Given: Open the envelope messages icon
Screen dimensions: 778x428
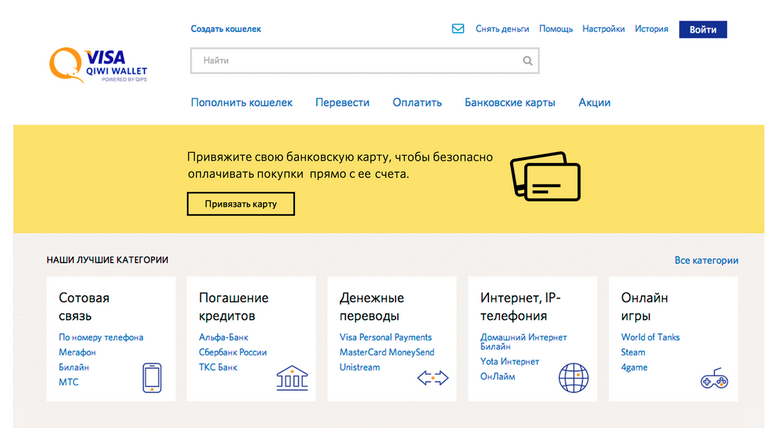Looking at the screenshot, I should tap(458, 29).
